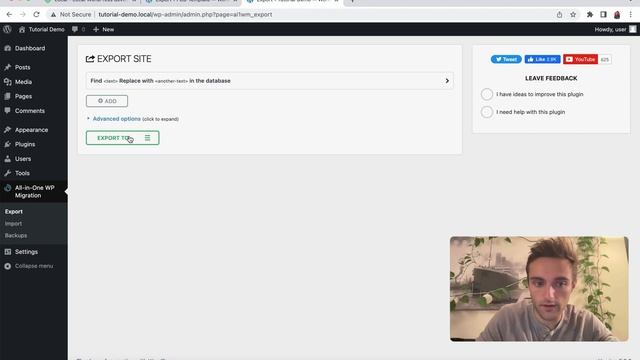640x360 pixels.
Task: Click the Dashboard gauge icon in sidebar
Action: [x=8, y=48]
